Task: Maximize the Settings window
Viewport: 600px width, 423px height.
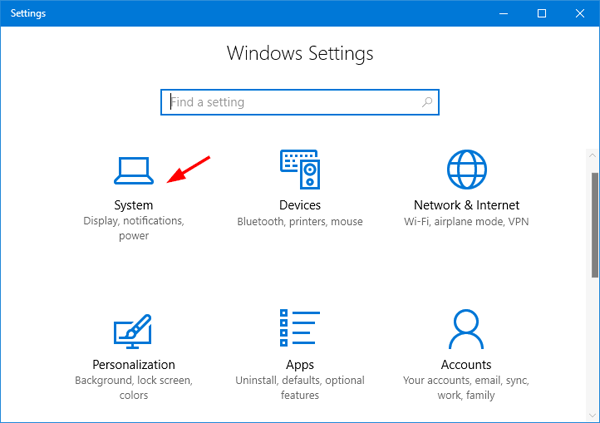Action: coord(541,13)
